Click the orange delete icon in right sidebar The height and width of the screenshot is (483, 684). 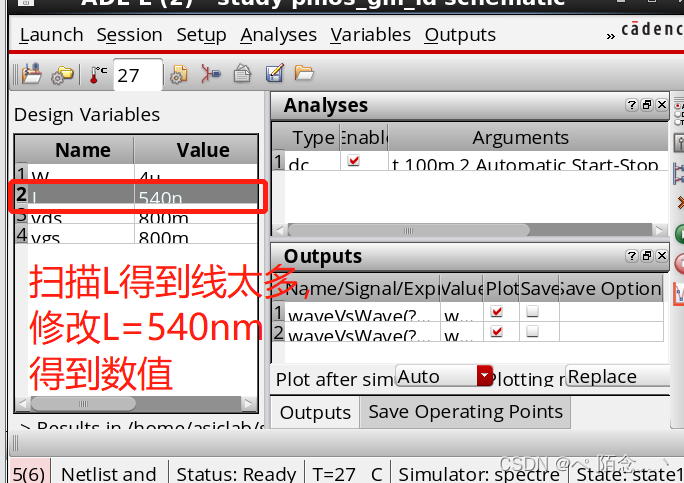tap(680, 202)
